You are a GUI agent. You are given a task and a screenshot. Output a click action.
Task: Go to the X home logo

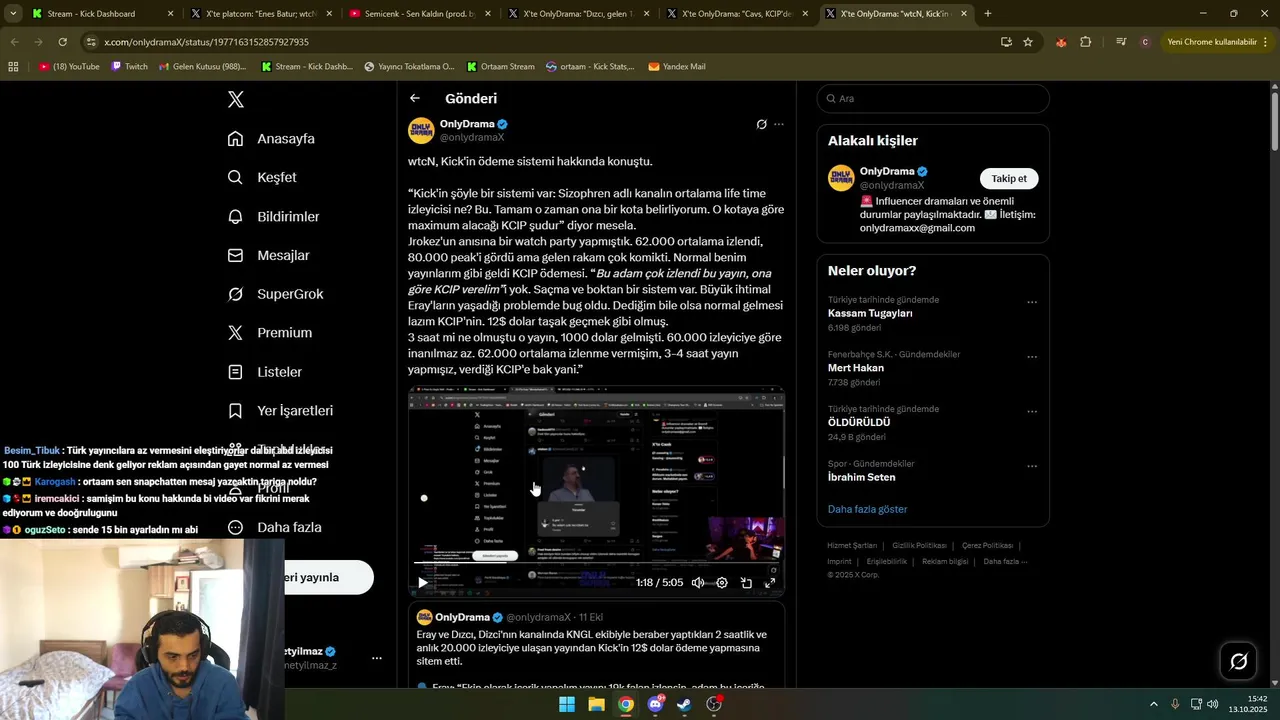click(236, 99)
